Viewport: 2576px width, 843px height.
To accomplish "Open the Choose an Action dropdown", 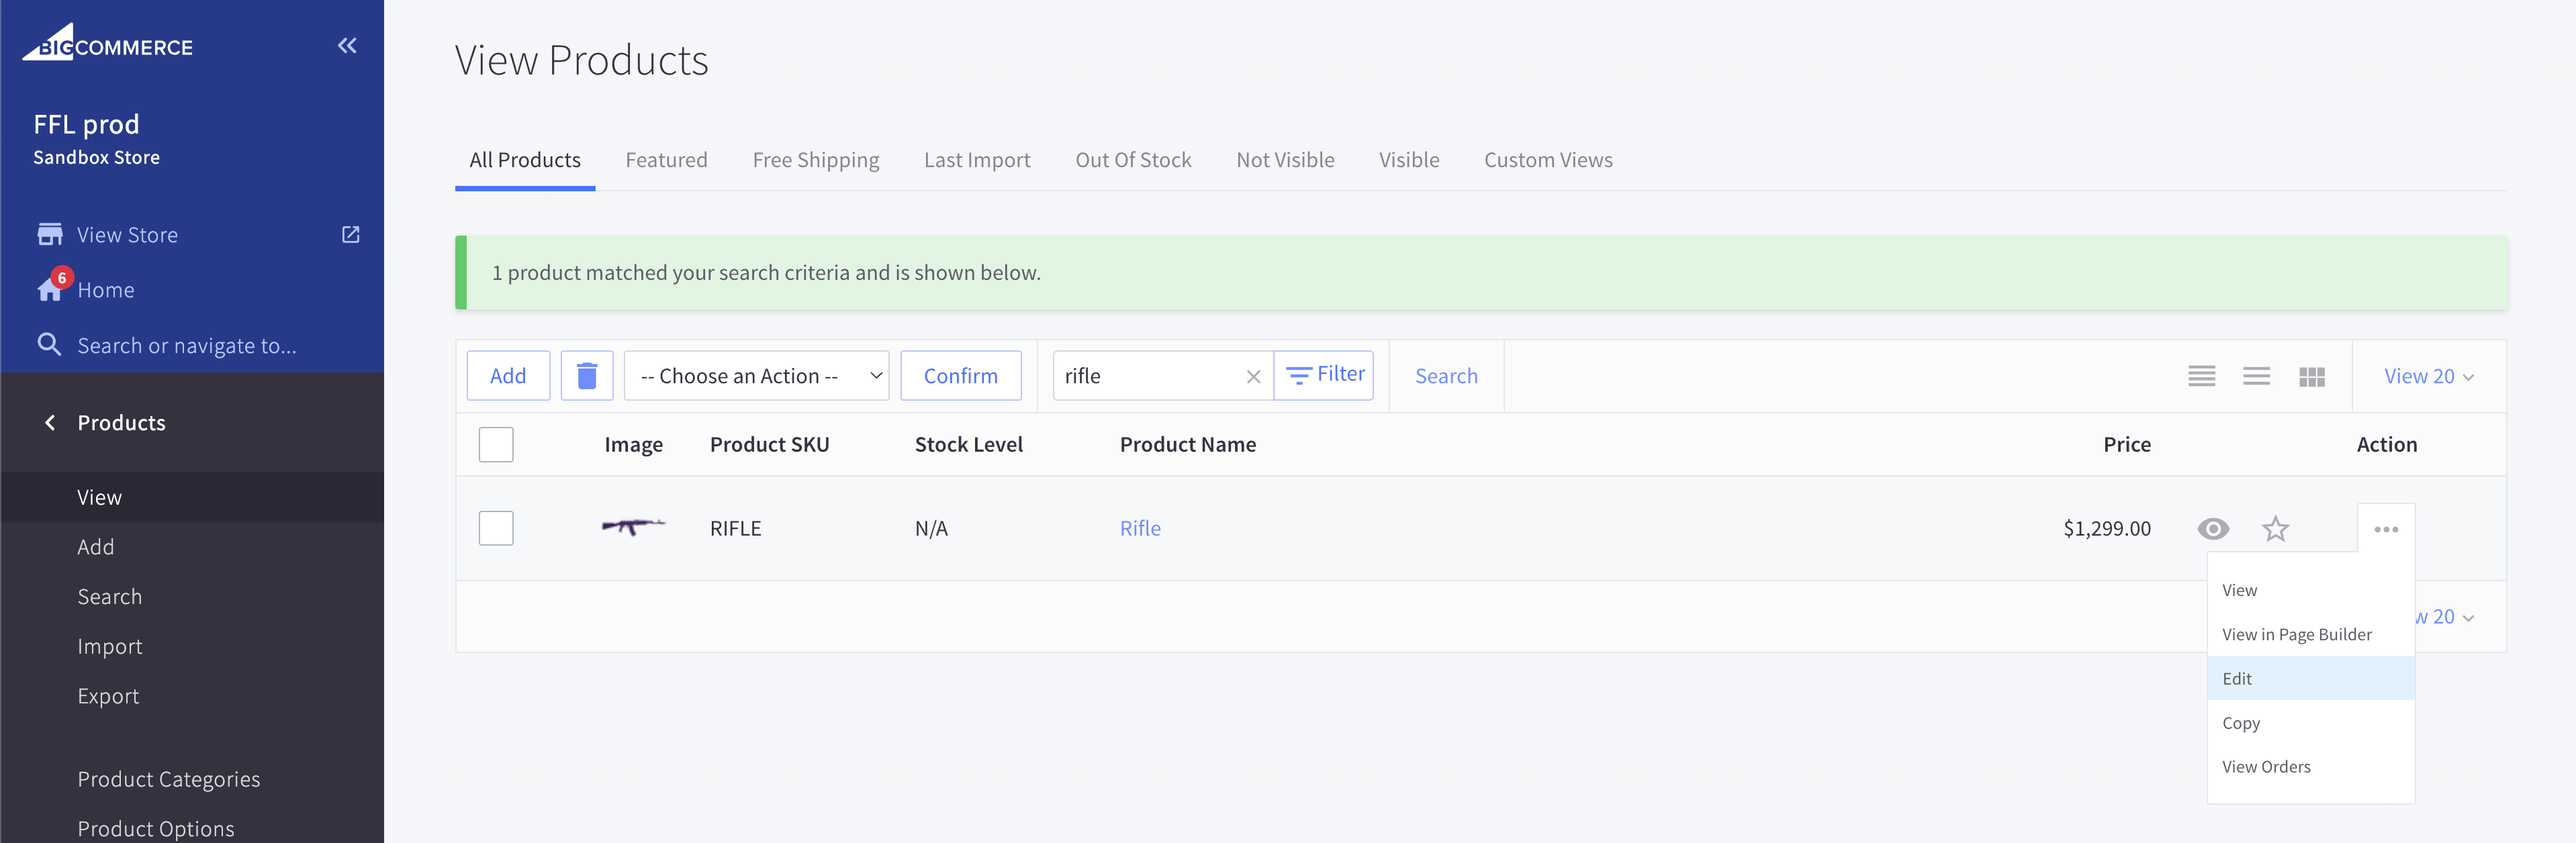I will tap(756, 376).
